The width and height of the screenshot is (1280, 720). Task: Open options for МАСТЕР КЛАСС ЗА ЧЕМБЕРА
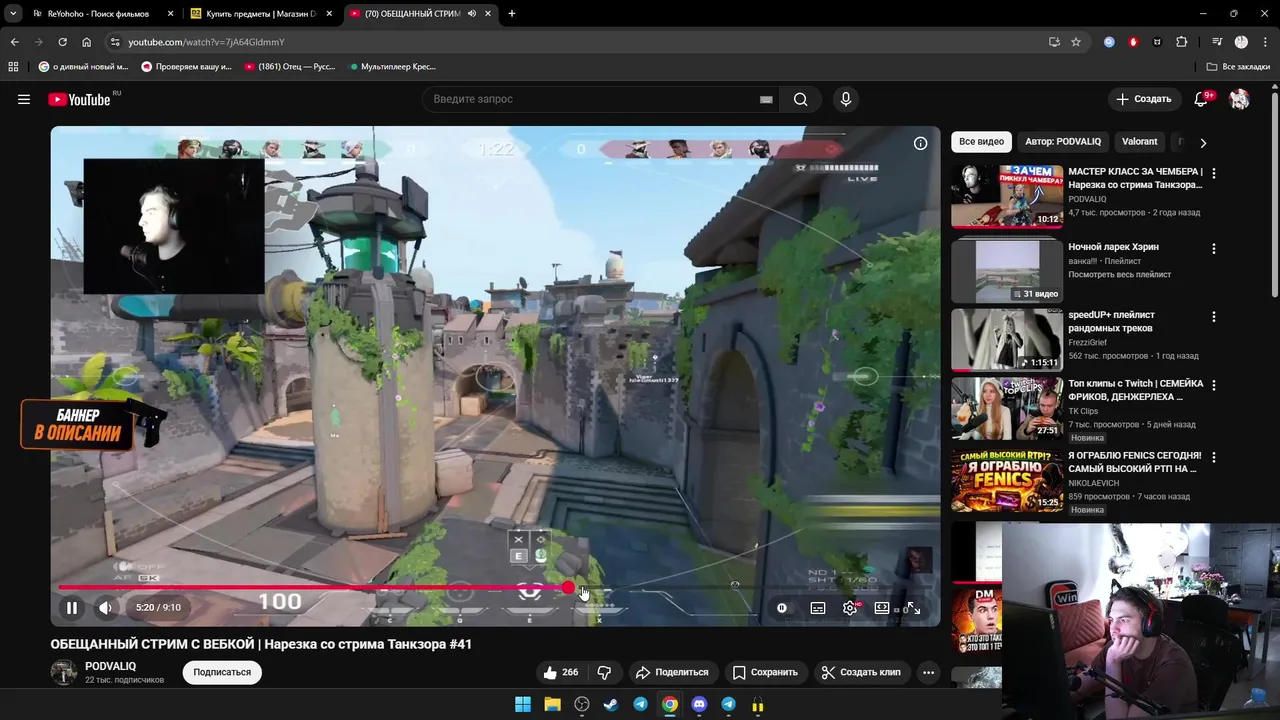(x=1214, y=173)
